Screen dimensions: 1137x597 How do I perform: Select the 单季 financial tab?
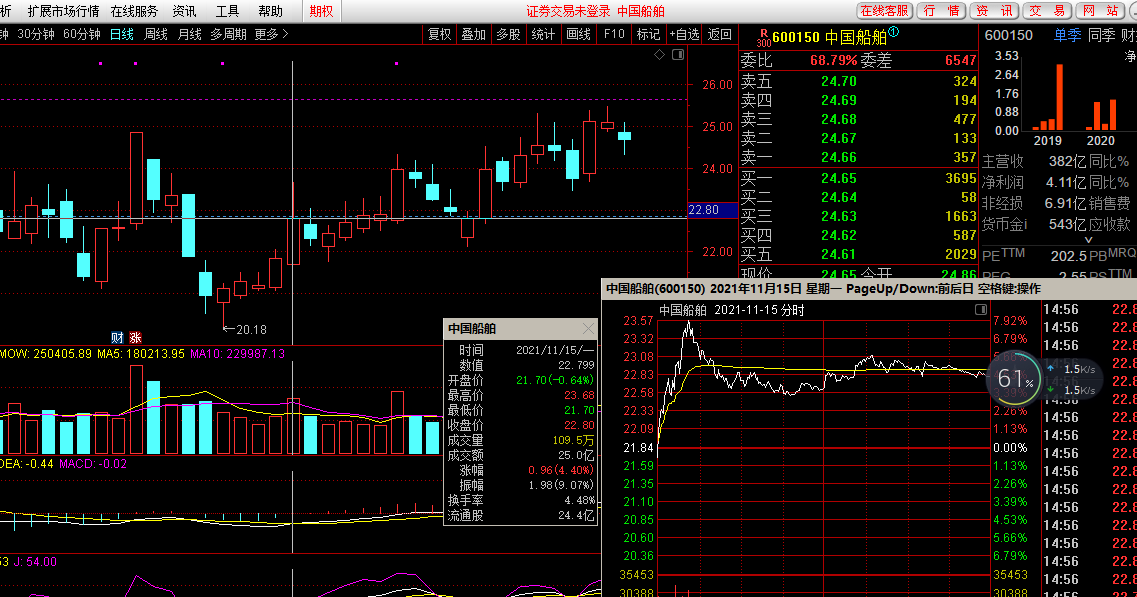coord(1067,35)
